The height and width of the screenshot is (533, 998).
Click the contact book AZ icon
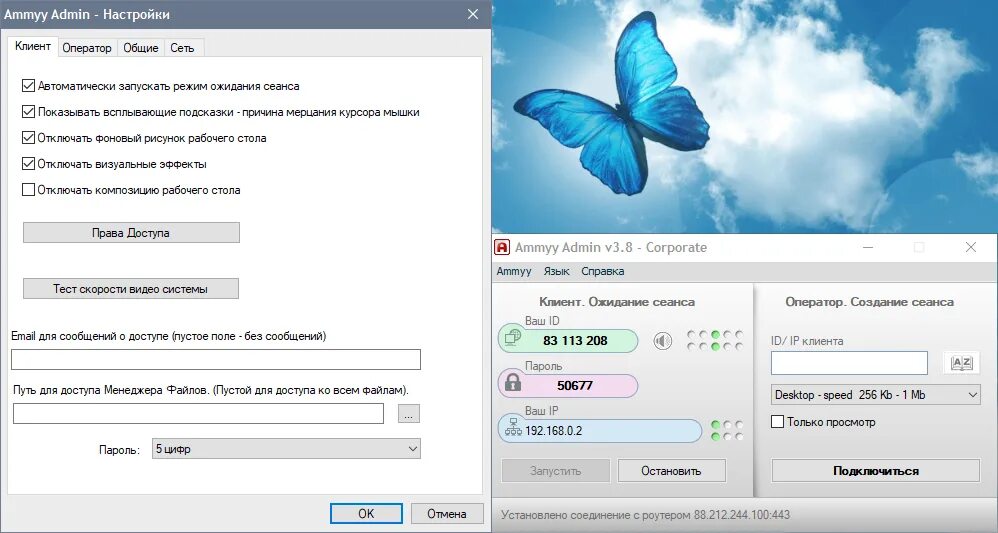(961, 363)
